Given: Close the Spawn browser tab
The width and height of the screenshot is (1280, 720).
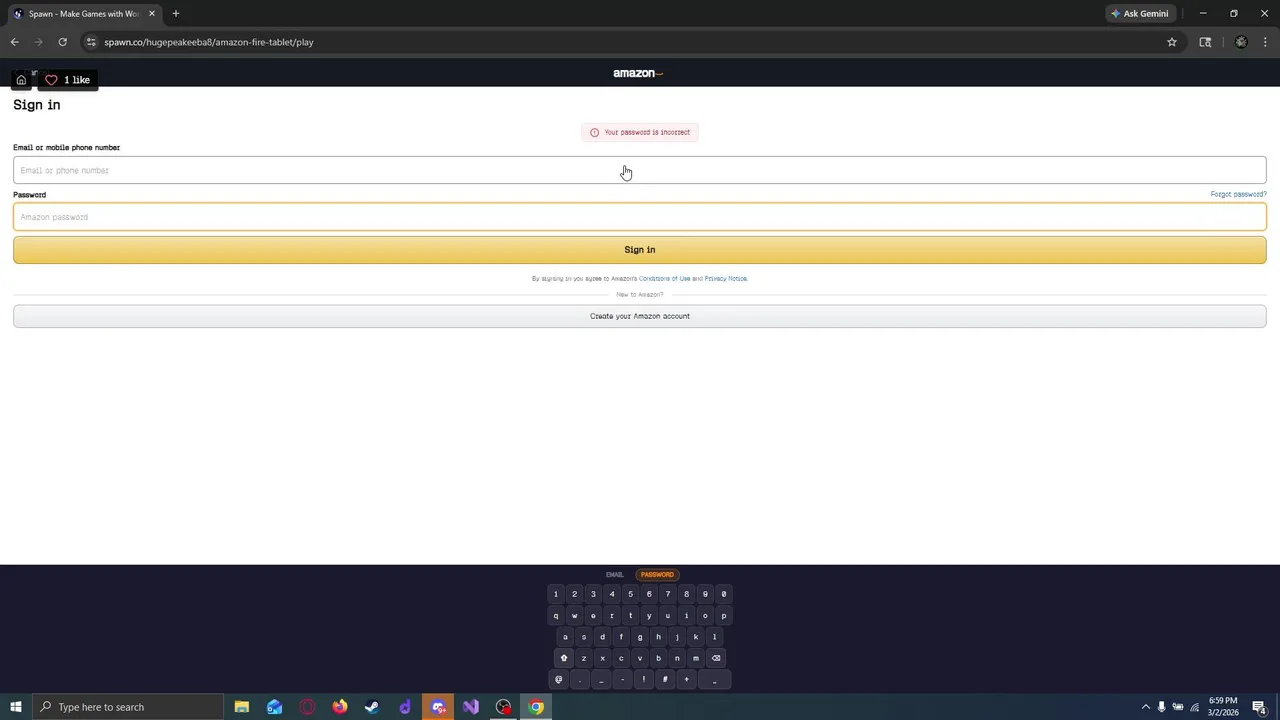Looking at the screenshot, I should 152,14.
